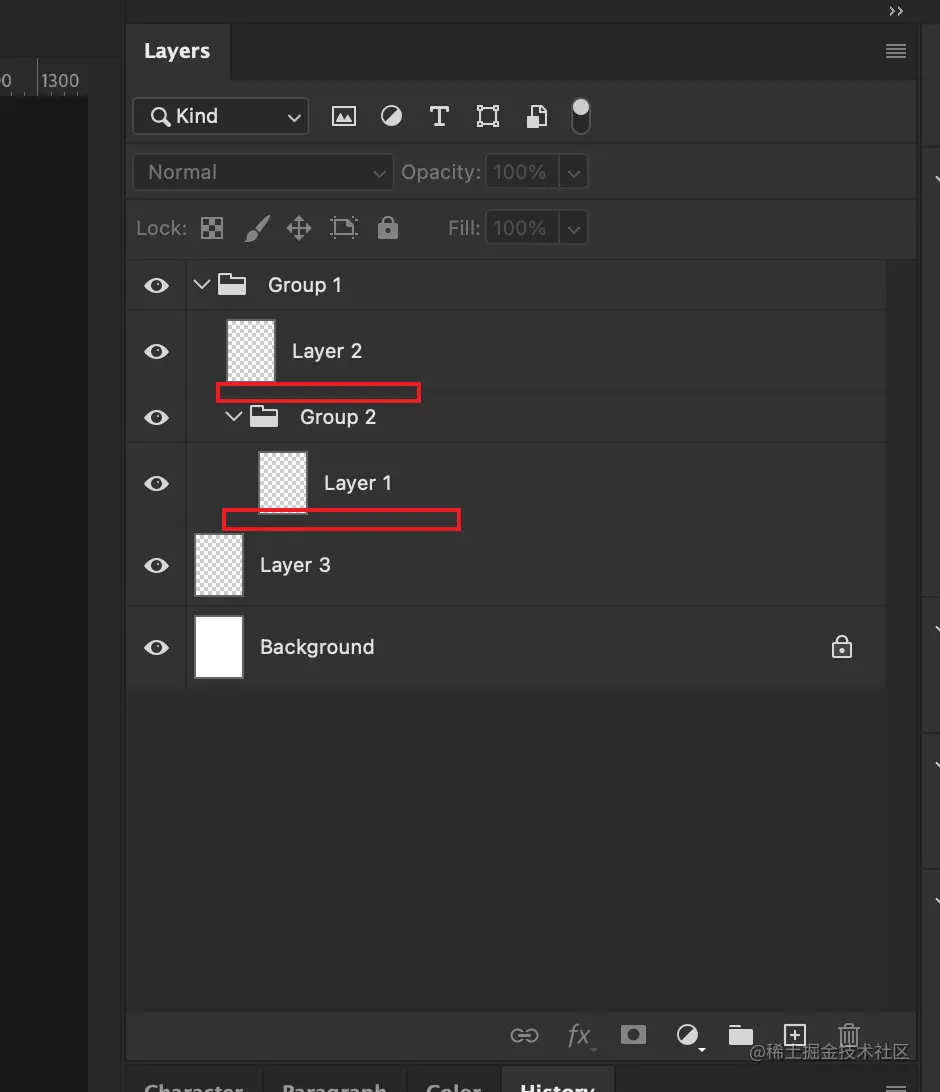Select Layer 3 thumbnail
Screen dimensions: 940x1092
(x=219, y=565)
